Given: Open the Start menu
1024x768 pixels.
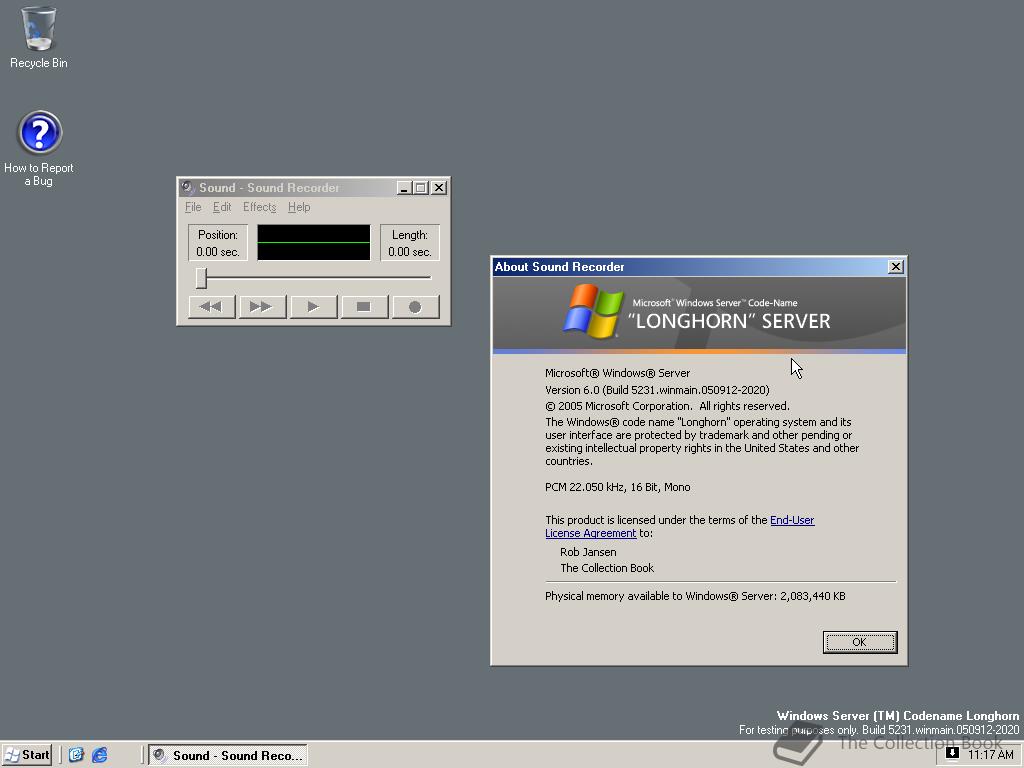Looking at the screenshot, I should 27,755.
